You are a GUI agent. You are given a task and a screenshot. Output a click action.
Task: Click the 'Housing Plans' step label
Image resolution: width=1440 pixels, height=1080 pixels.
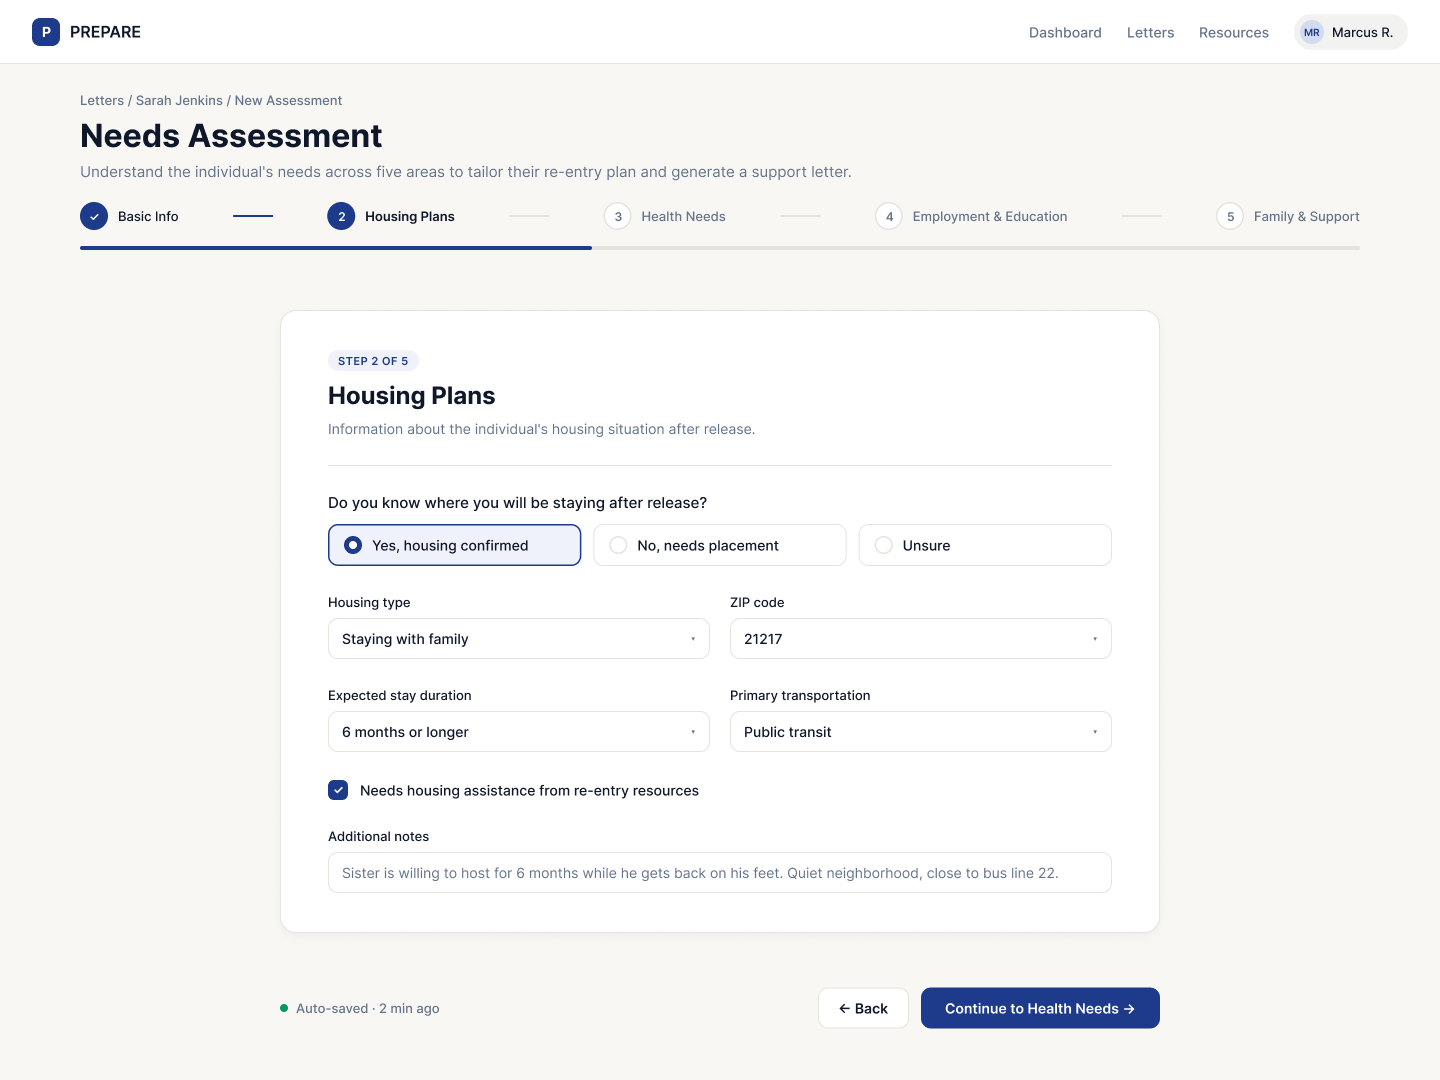point(410,216)
